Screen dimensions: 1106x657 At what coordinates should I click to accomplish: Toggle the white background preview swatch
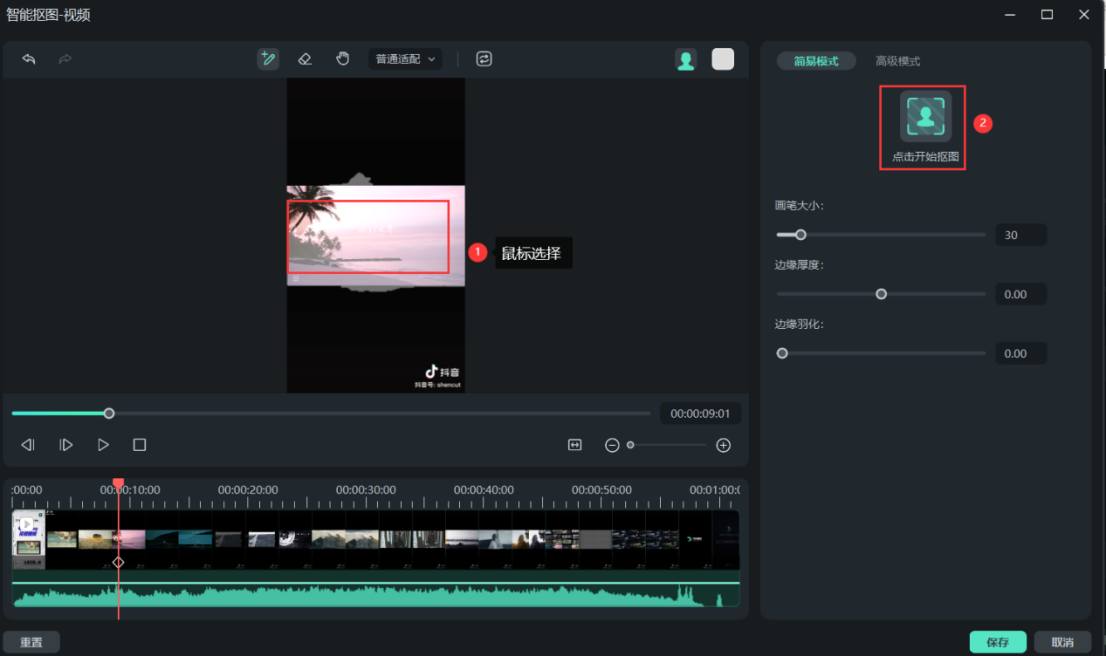click(x=722, y=60)
